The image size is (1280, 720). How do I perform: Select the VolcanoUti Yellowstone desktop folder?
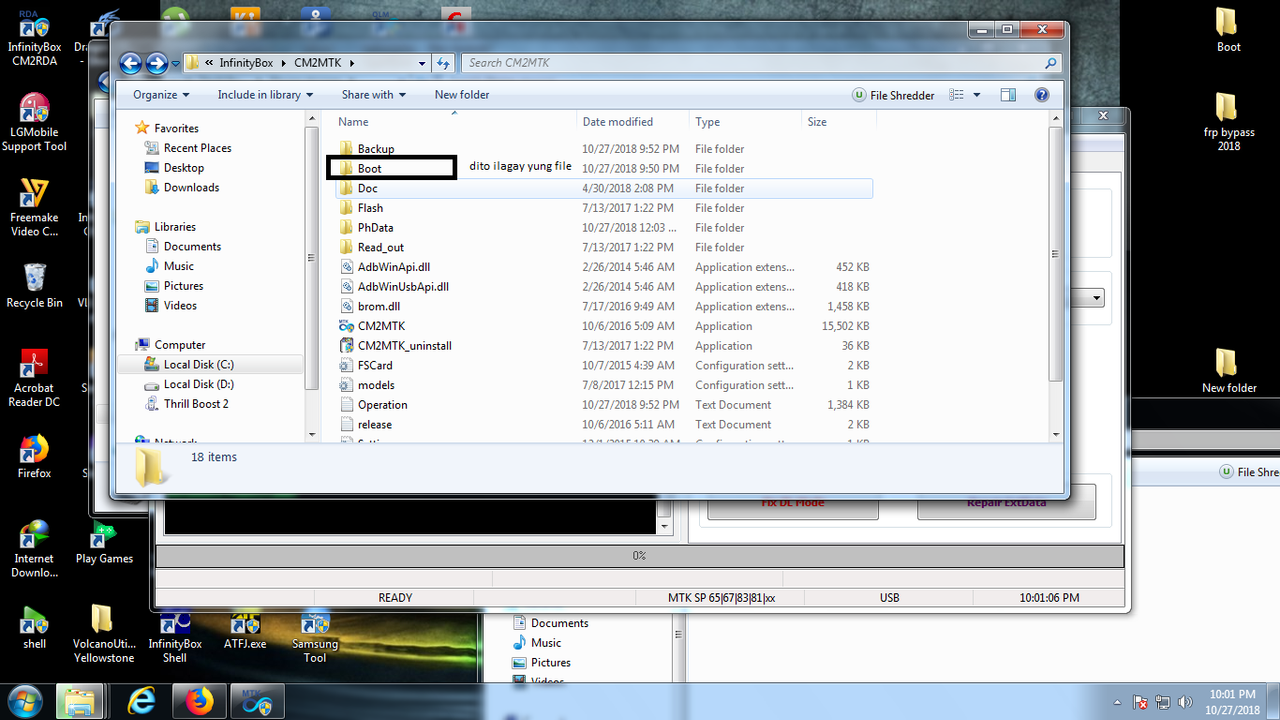(104, 634)
